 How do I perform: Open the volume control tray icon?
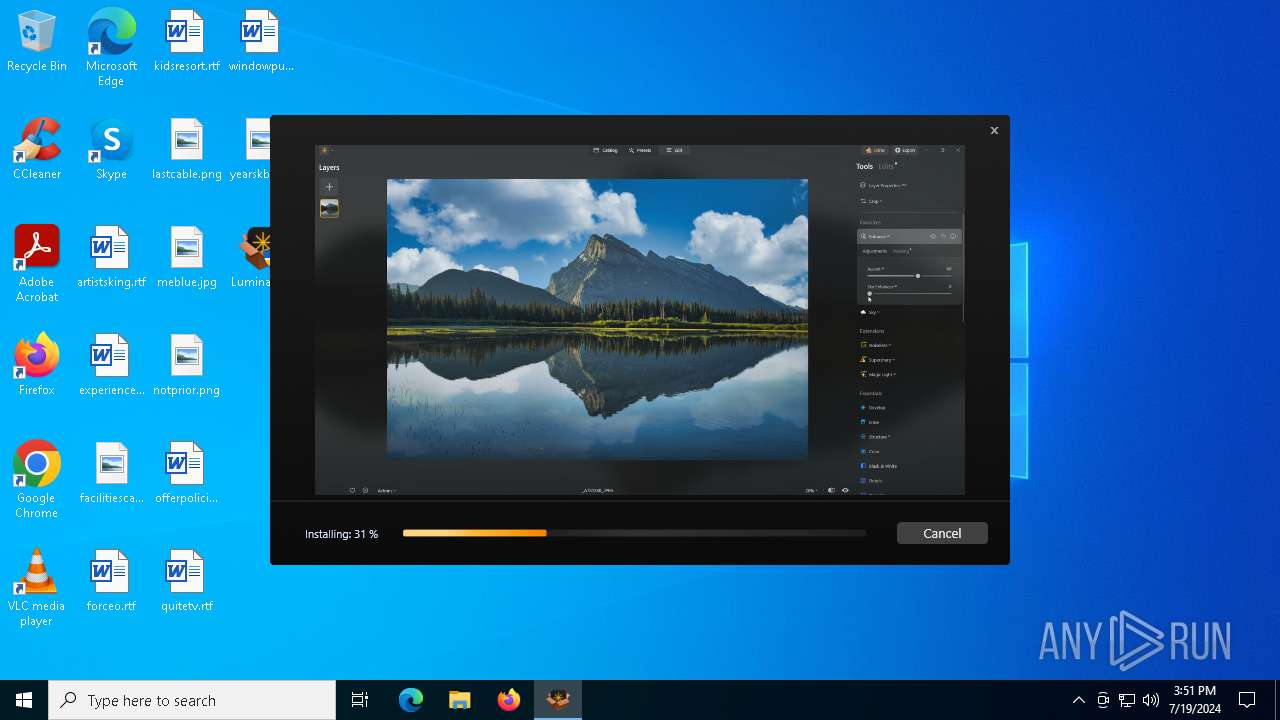tap(1151, 700)
